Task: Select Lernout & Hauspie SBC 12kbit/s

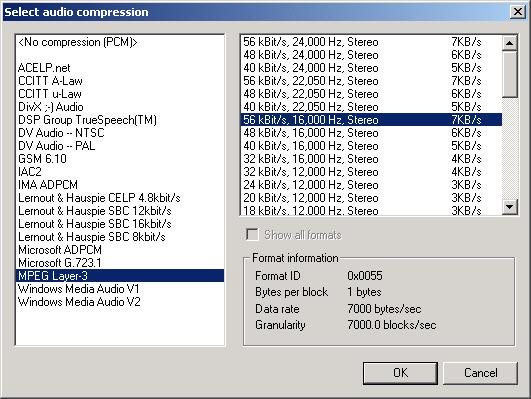Action: coord(120,211)
